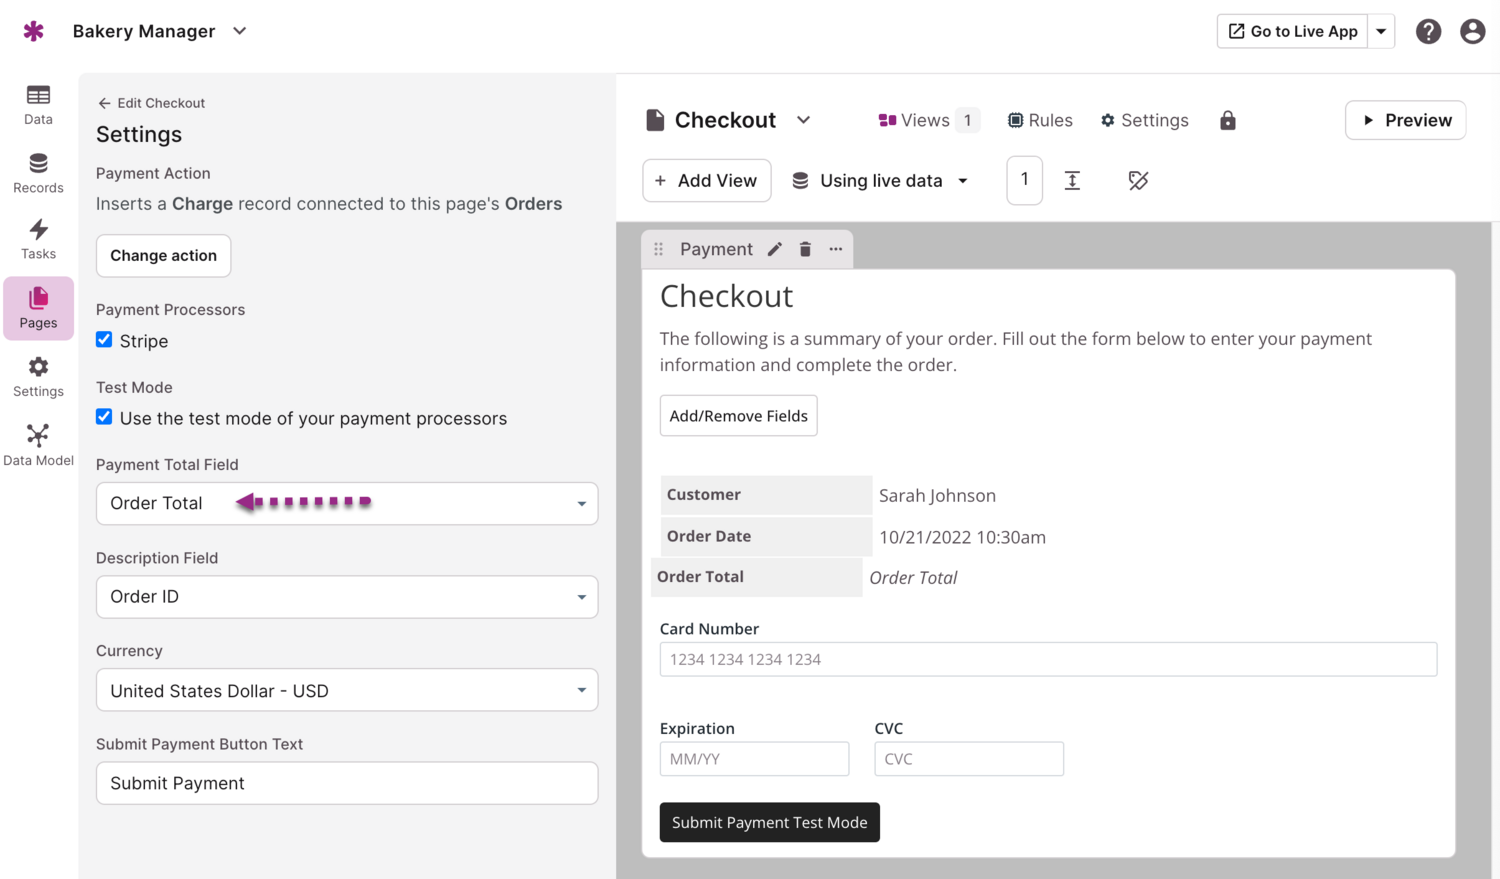
Task: Open the help question mark icon
Action: [1428, 32]
